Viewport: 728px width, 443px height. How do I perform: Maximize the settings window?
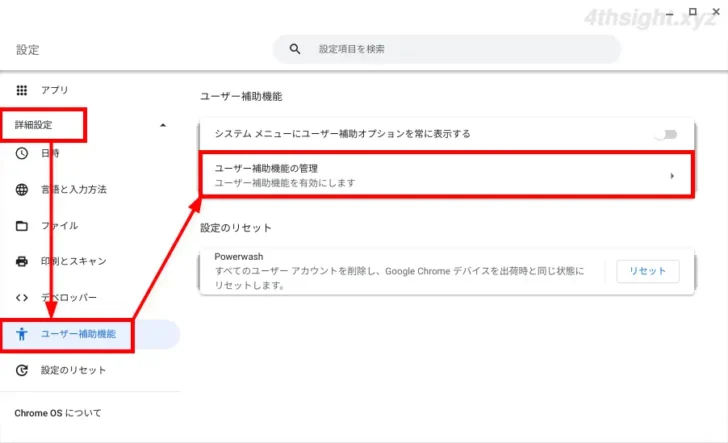(693, 12)
